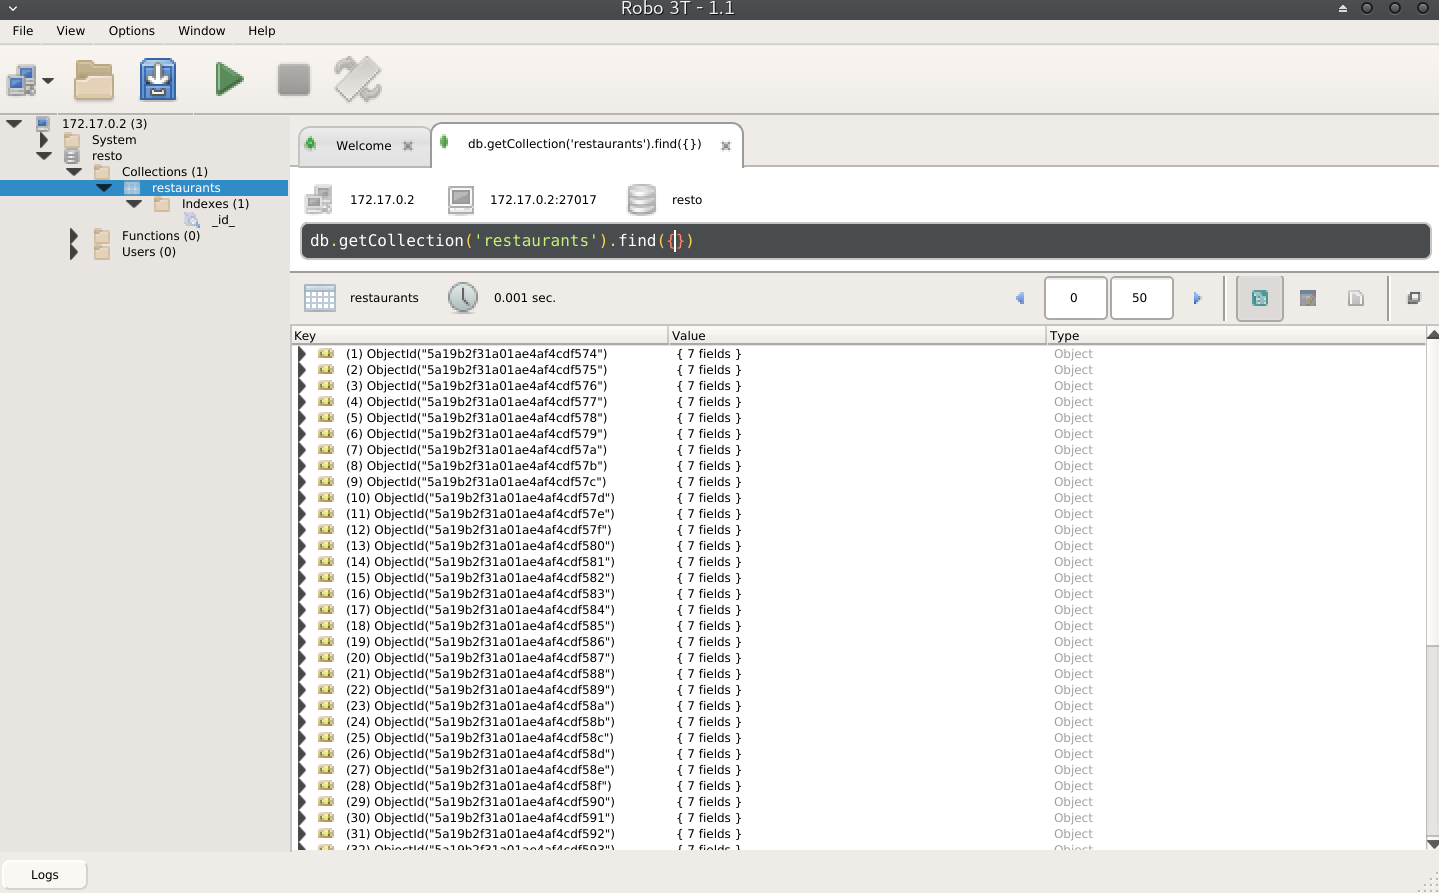This screenshot has height=893, width=1439.
Task: Click the document icon of row (3)
Action: [326, 386]
